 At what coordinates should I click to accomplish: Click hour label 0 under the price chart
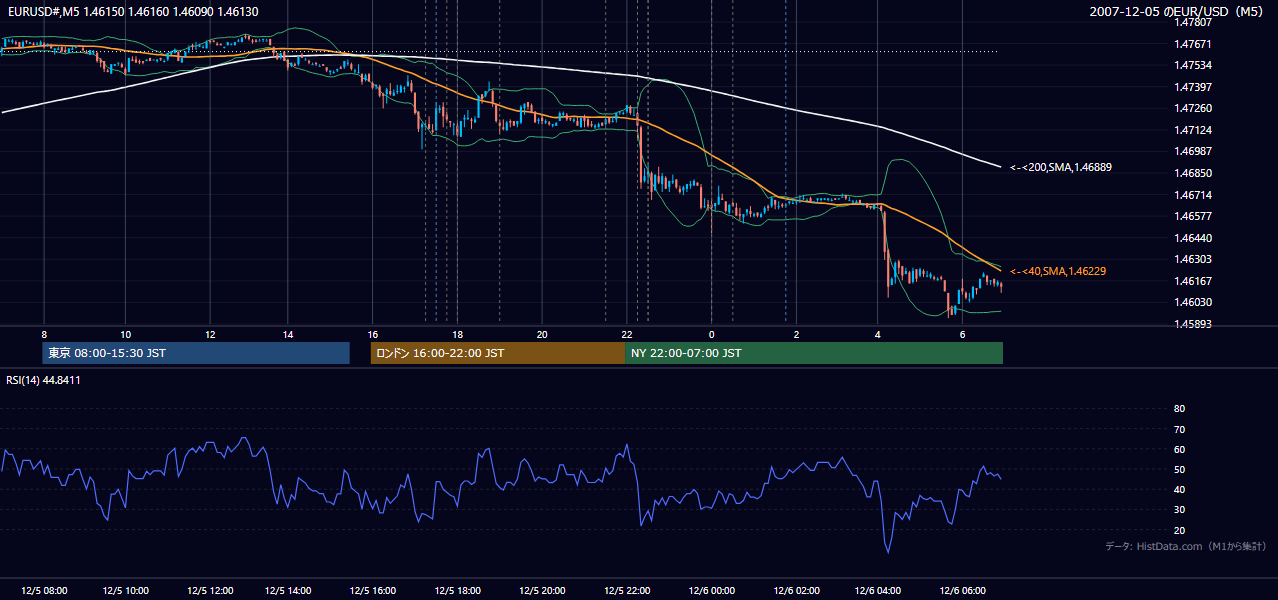(x=712, y=334)
